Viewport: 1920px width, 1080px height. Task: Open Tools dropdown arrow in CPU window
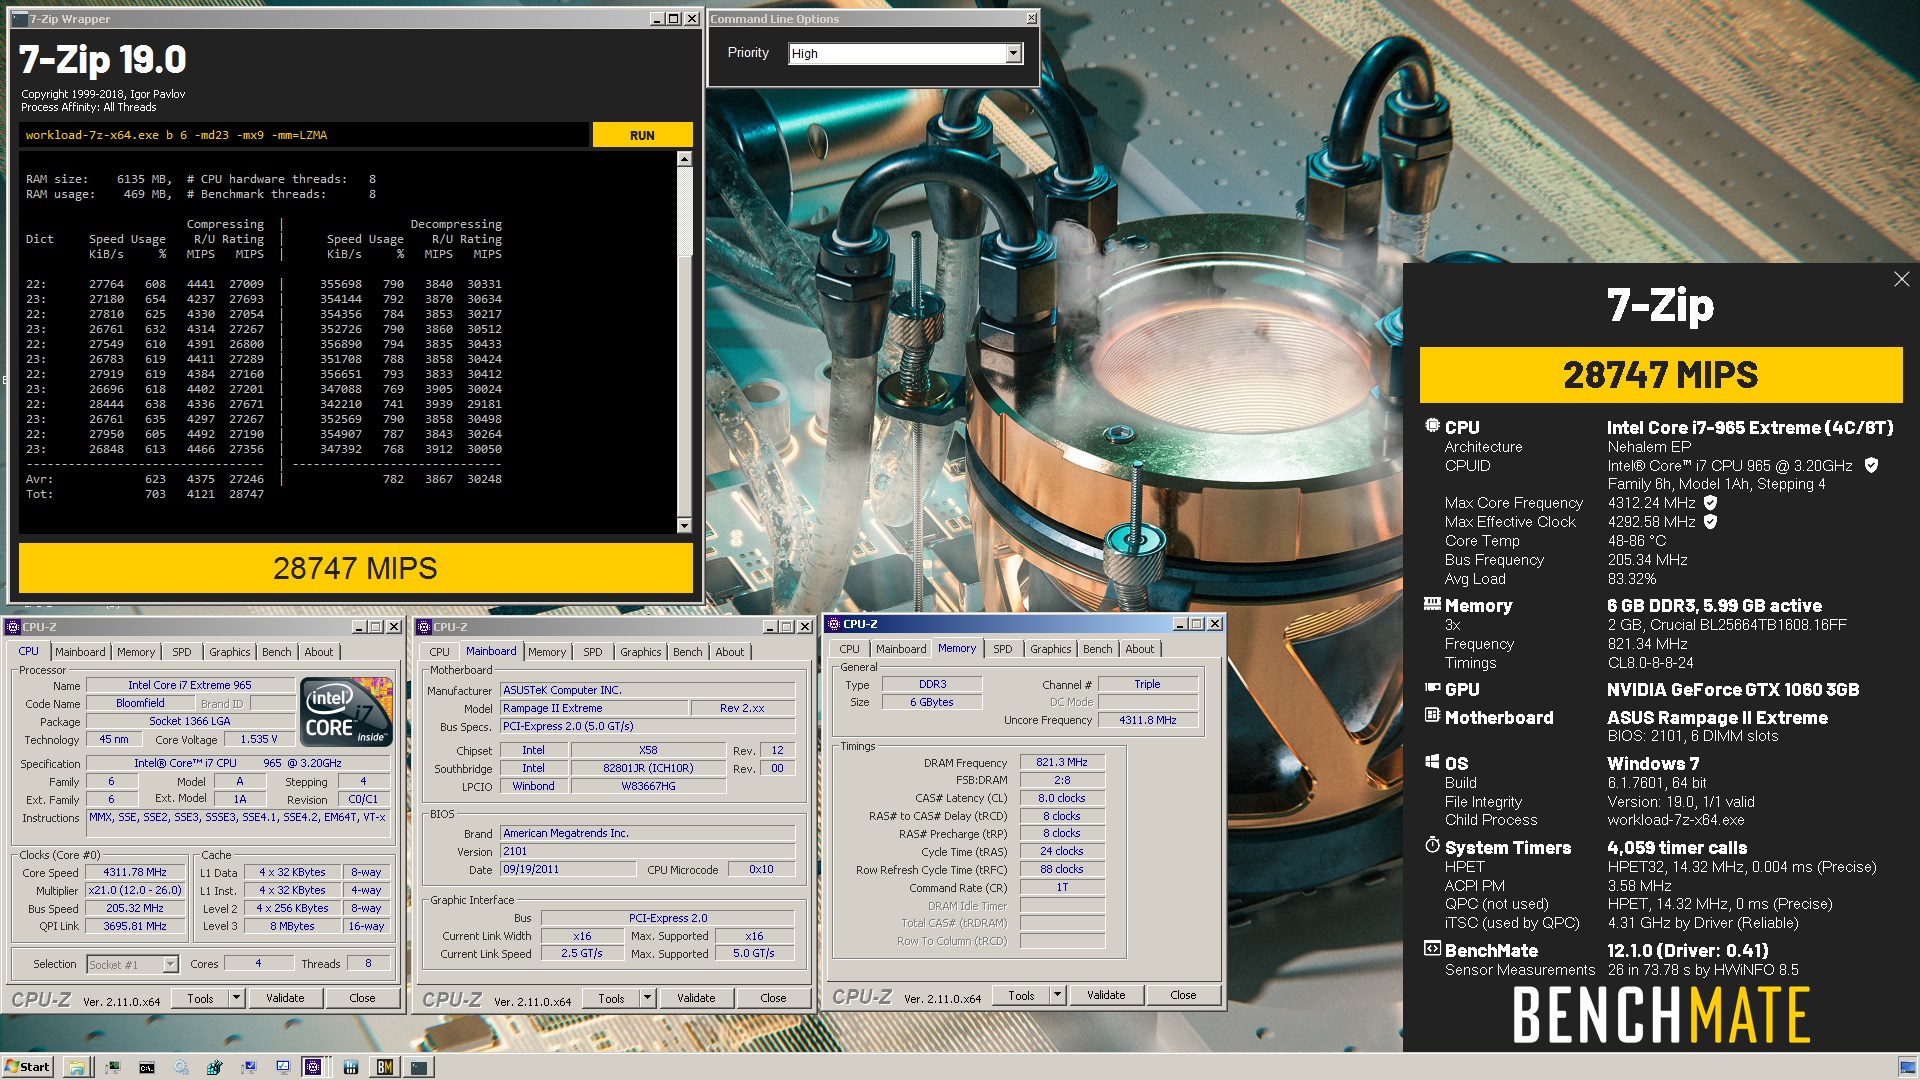click(236, 998)
